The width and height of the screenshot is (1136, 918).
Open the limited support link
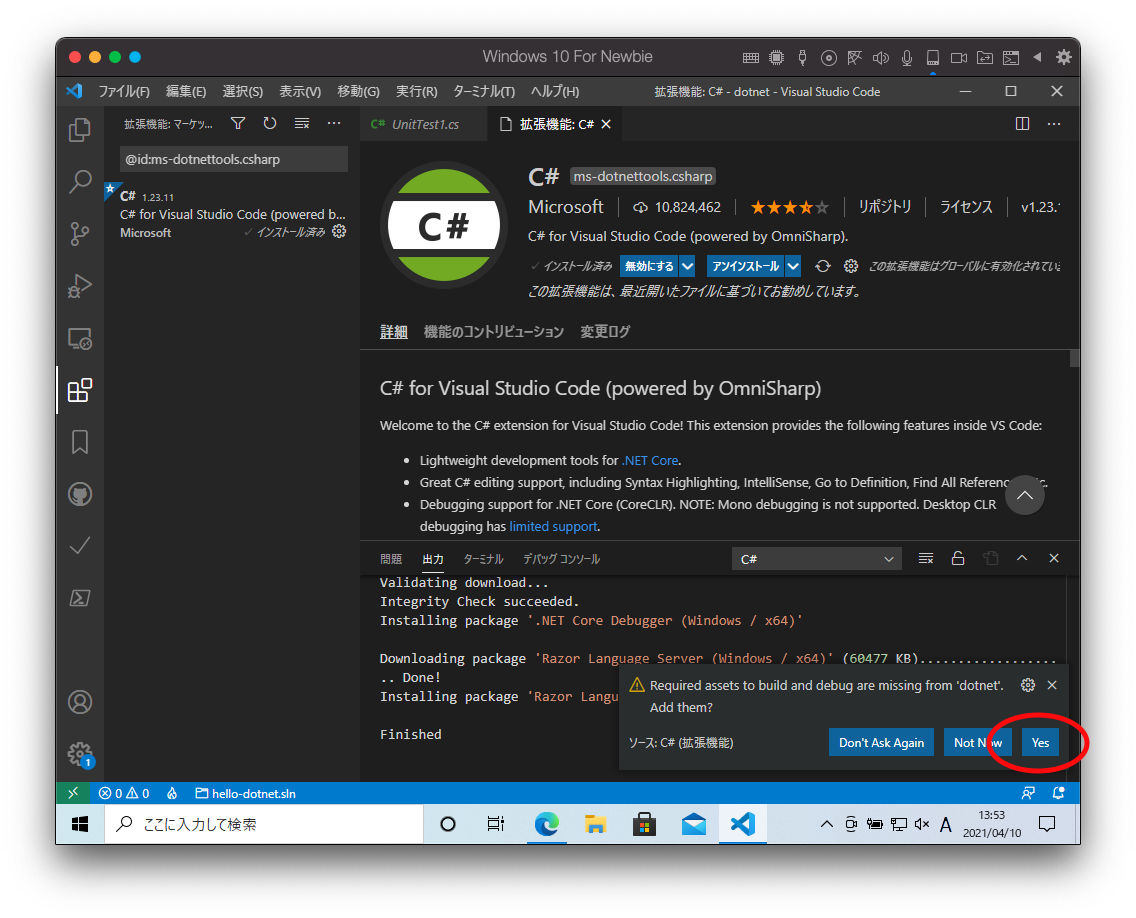(x=554, y=527)
